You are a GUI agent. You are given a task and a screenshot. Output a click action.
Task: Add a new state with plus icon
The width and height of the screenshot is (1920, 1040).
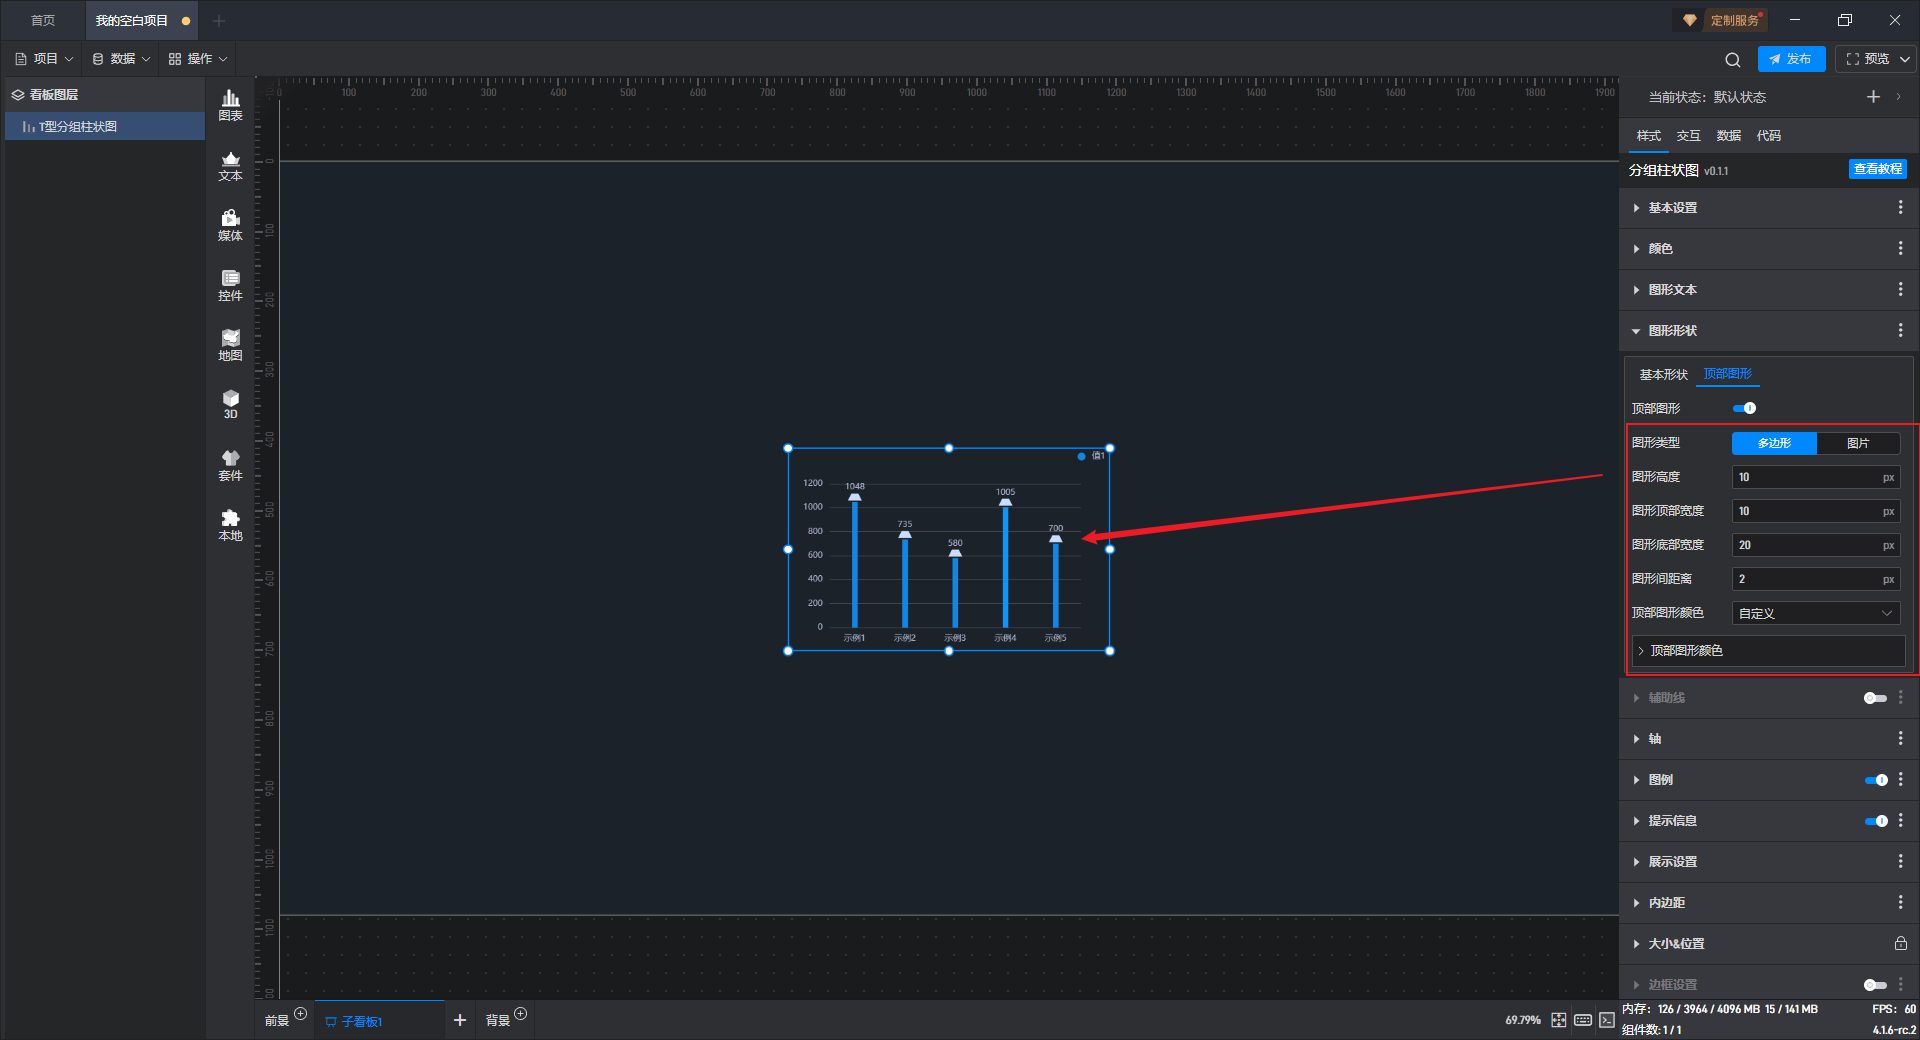click(1873, 97)
